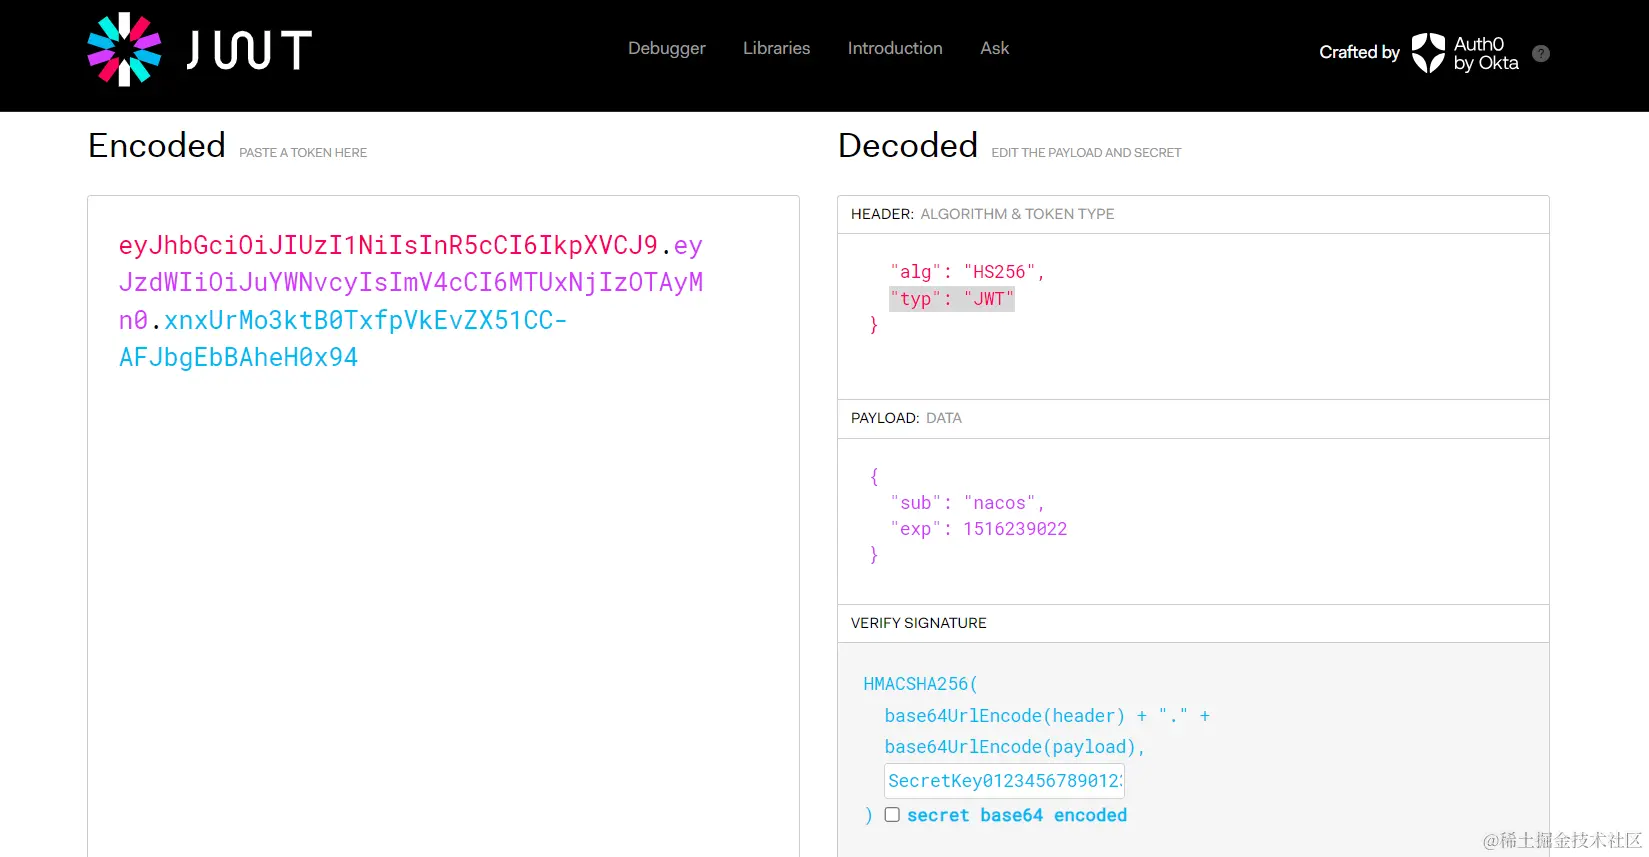The height and width of the screenshot is (857, 1649).
Task: Click the 'secret base64 encoded' label
Action: click(1017, 815)
